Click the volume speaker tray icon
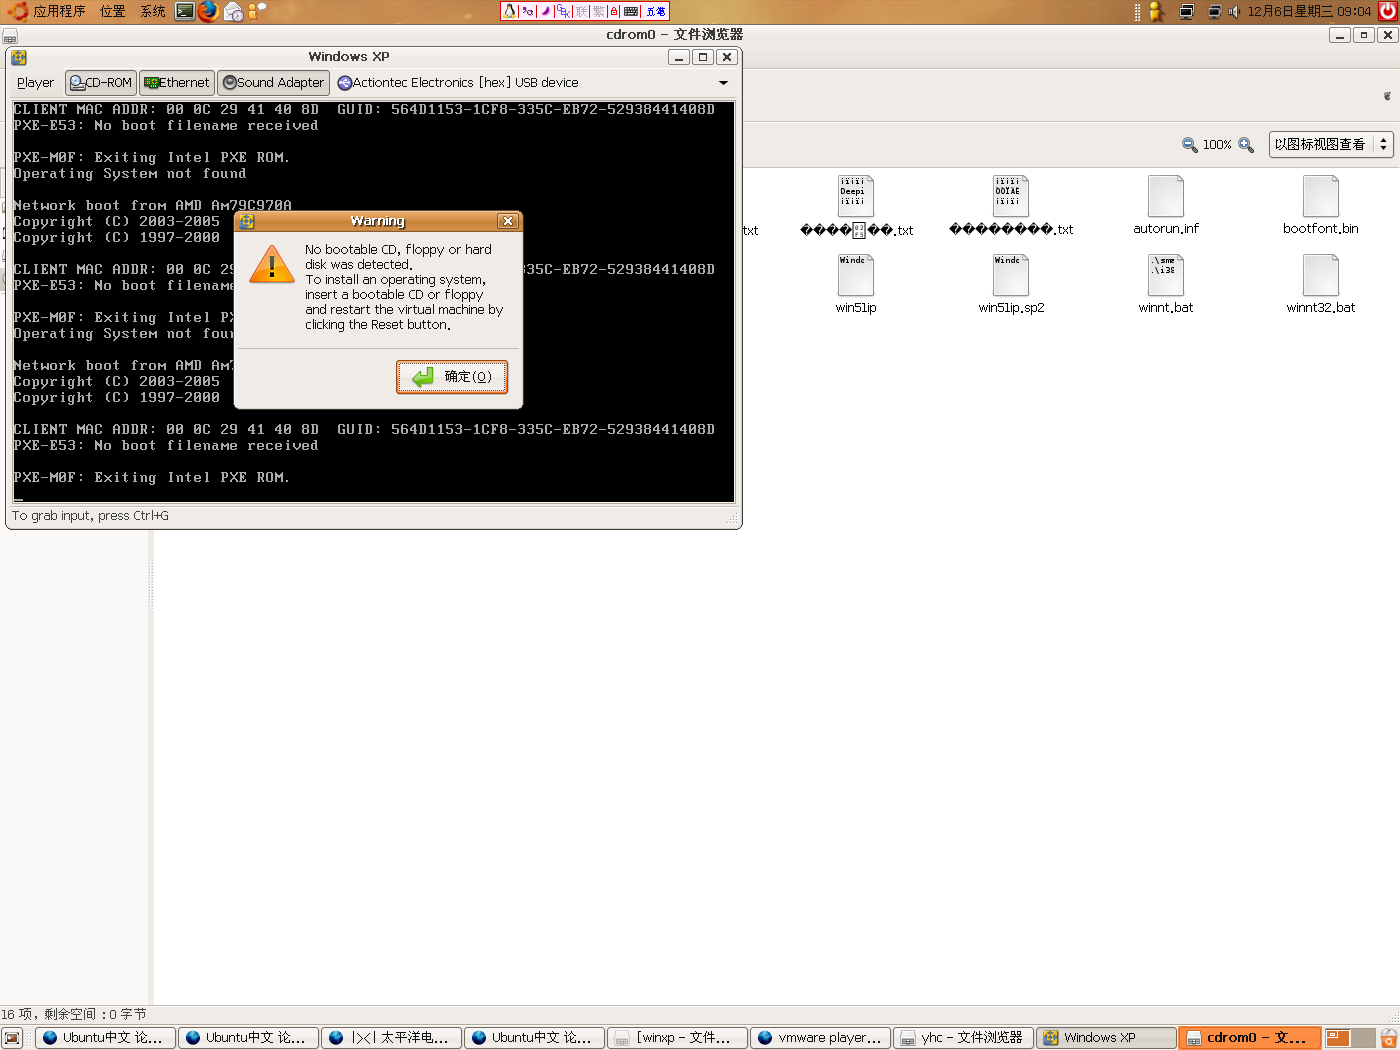The height and width of the screenshot is (1050, 1400). click(1235, 11)
